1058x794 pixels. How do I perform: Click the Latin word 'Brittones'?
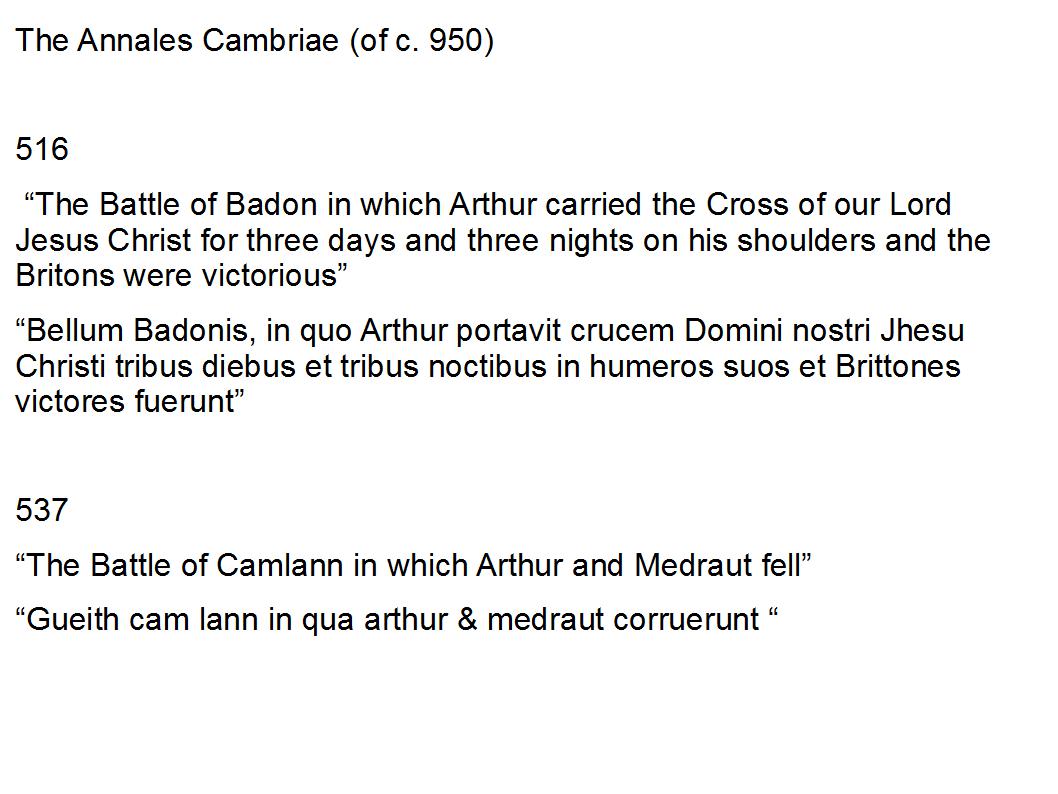pyautogui.click(x=898, y=366)
